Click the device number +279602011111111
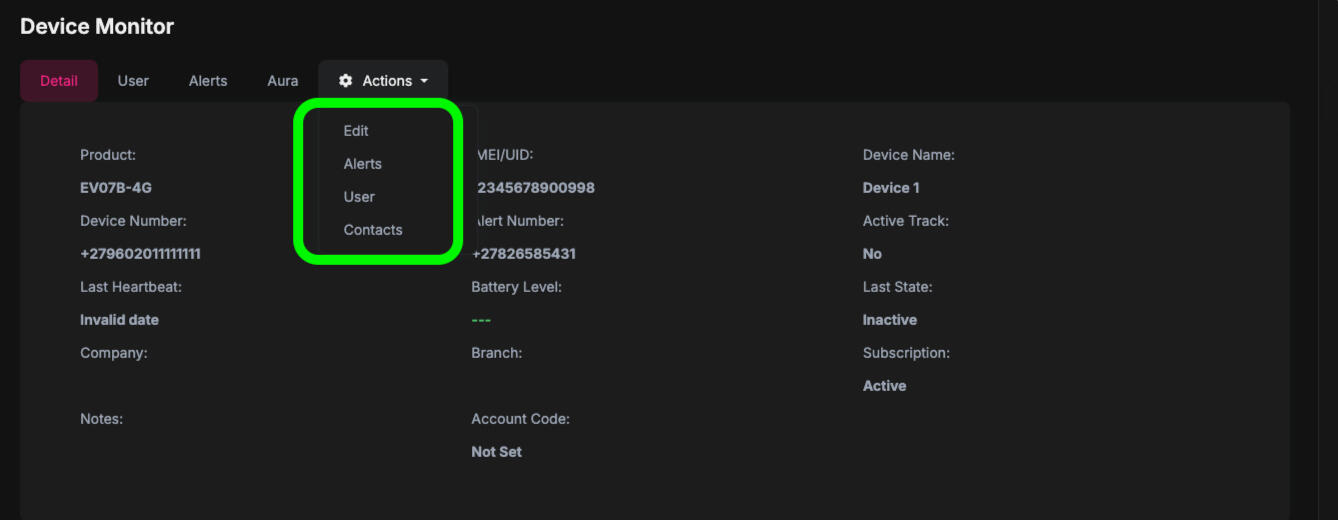 [x=140, y=254]
